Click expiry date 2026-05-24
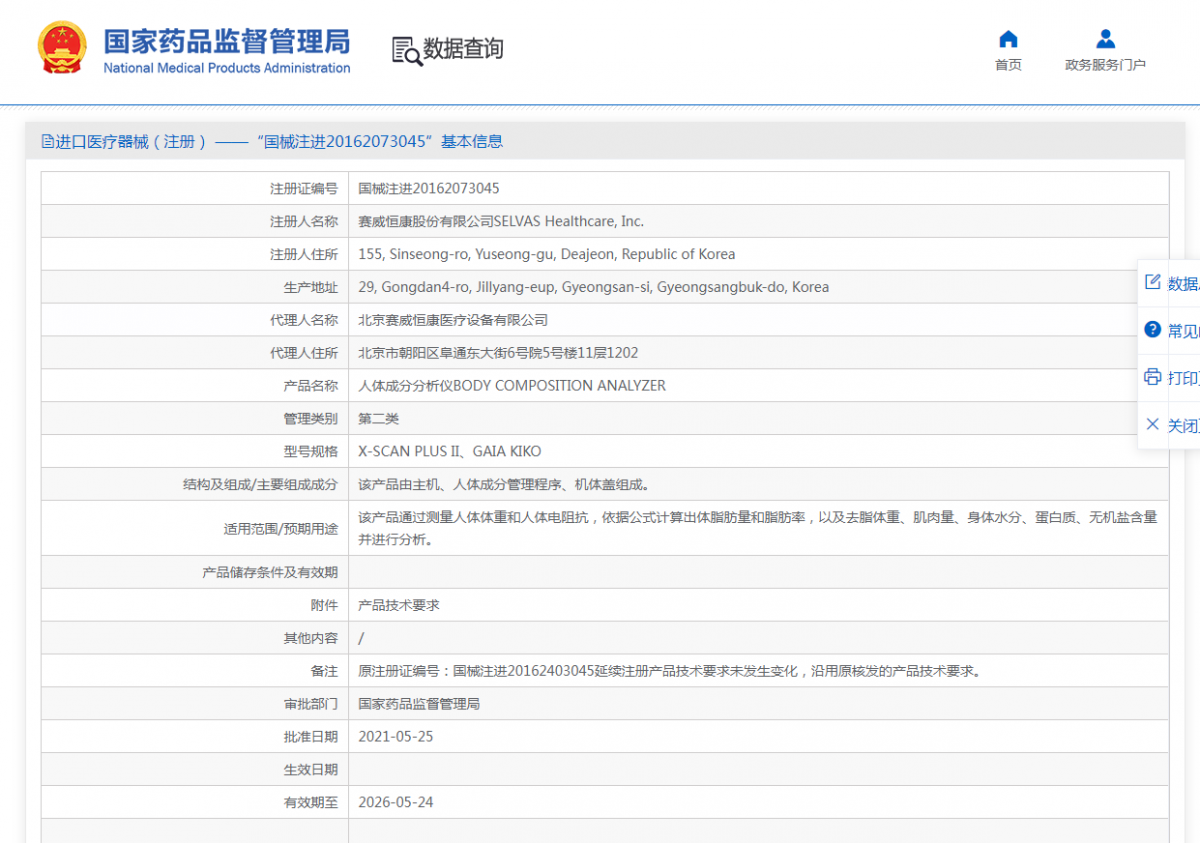This screenshot has width=1200, height=843. 396,802
